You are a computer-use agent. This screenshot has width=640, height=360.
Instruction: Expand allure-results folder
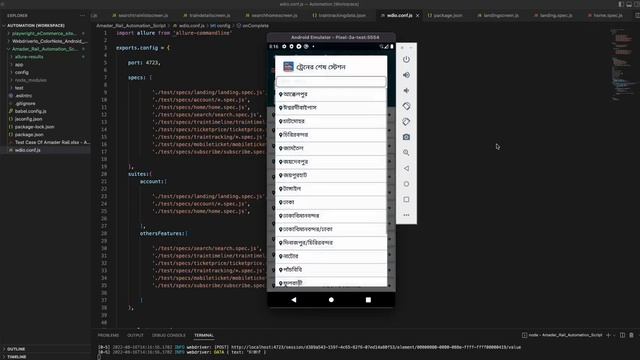click(x=29, y=57)
